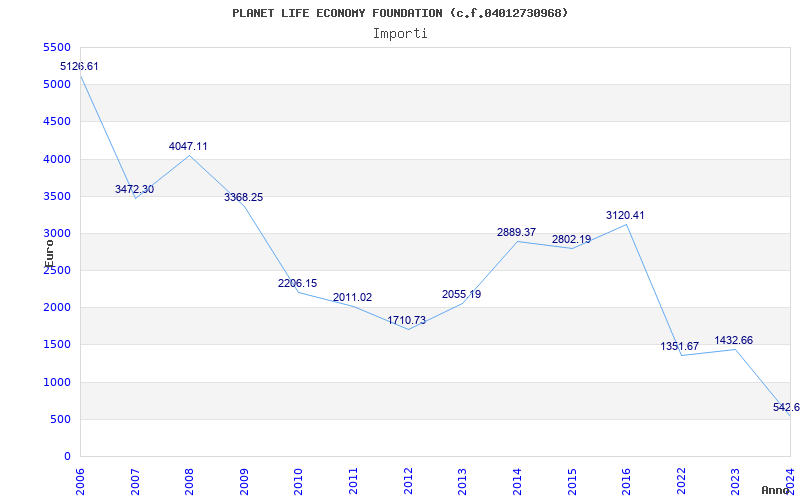Viewport: 800px width, 500px height.
Task: Click the y-axis tick 1000
Action: (57, 382)
